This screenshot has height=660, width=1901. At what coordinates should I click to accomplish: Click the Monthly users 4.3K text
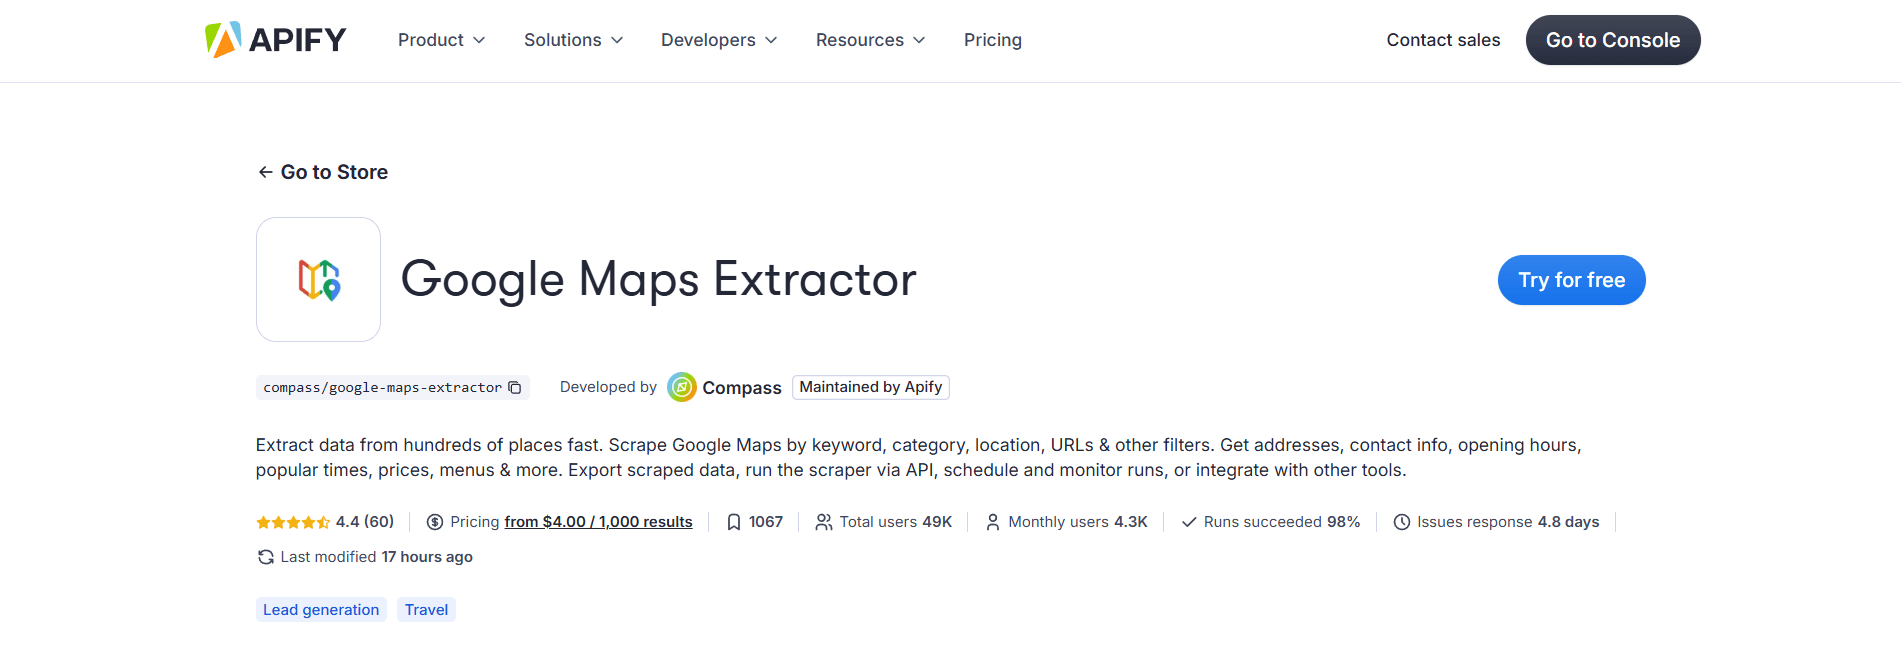click(x=1078, y=522)
